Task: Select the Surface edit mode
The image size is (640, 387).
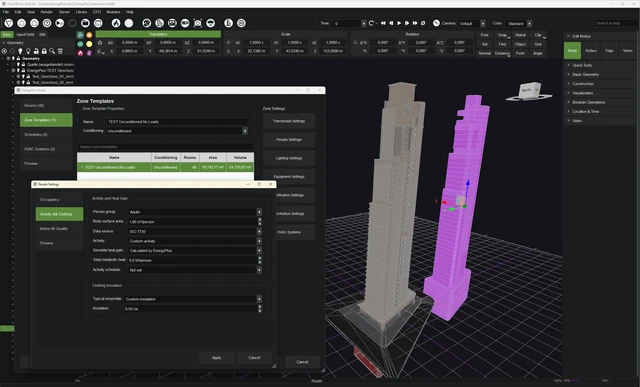Action: click(591, 51)
